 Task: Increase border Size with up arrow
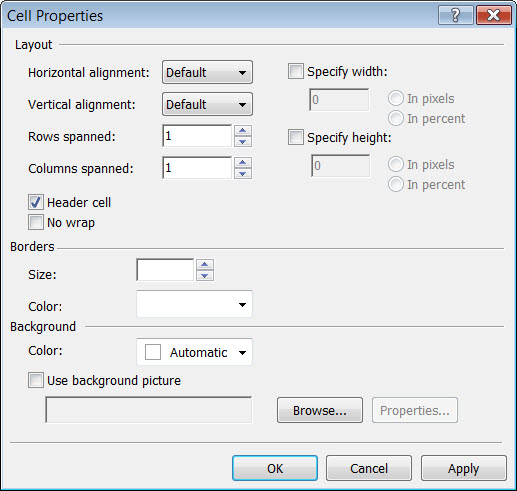point(205,264)
